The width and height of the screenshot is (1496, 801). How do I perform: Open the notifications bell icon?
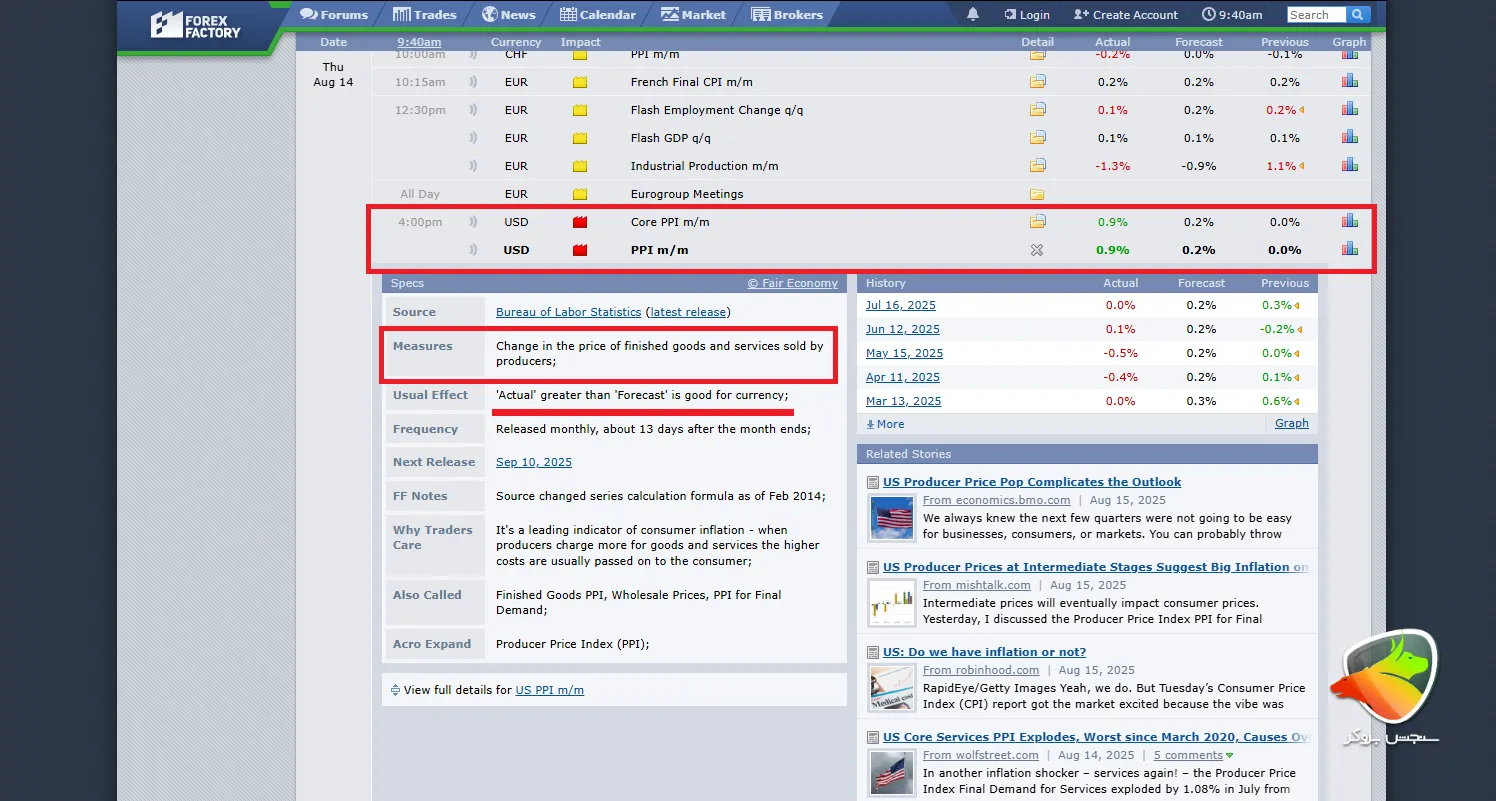(x=973, y=14)
